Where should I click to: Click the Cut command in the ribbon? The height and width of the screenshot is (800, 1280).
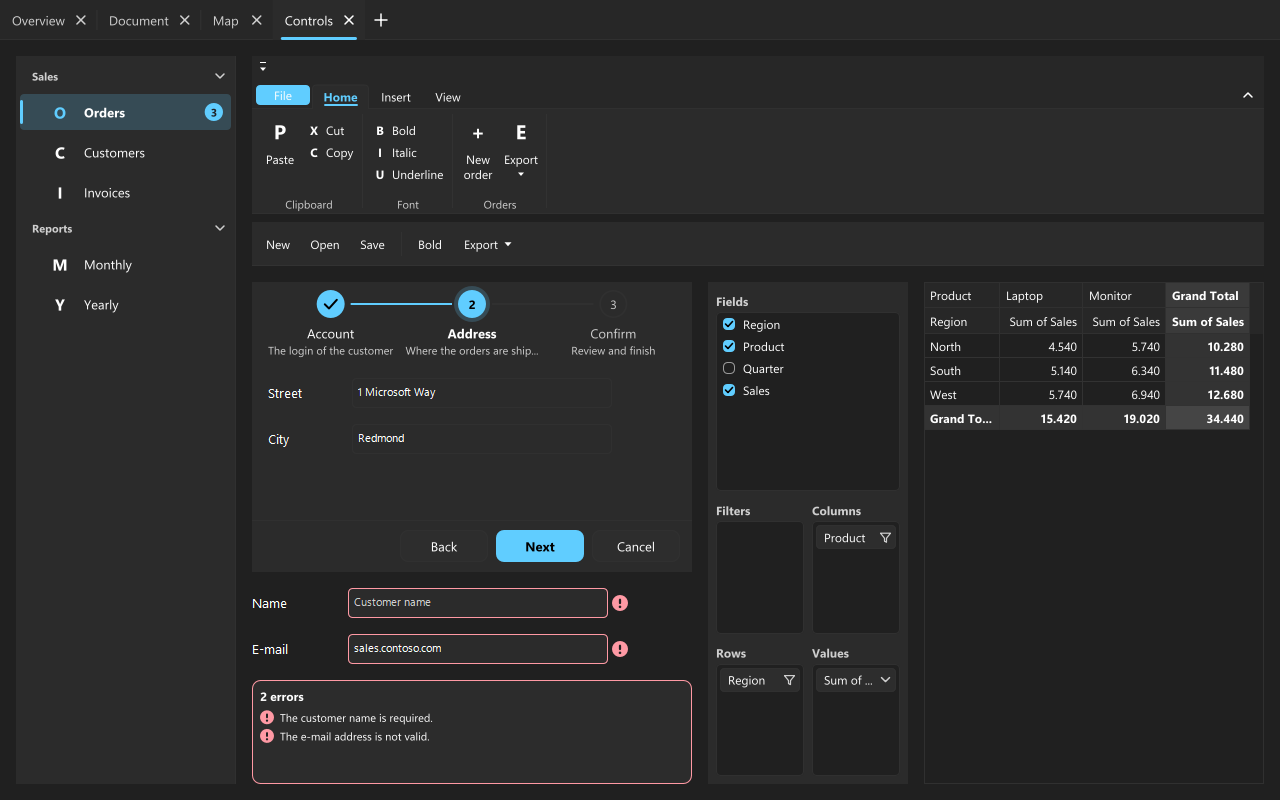point(326,131)
